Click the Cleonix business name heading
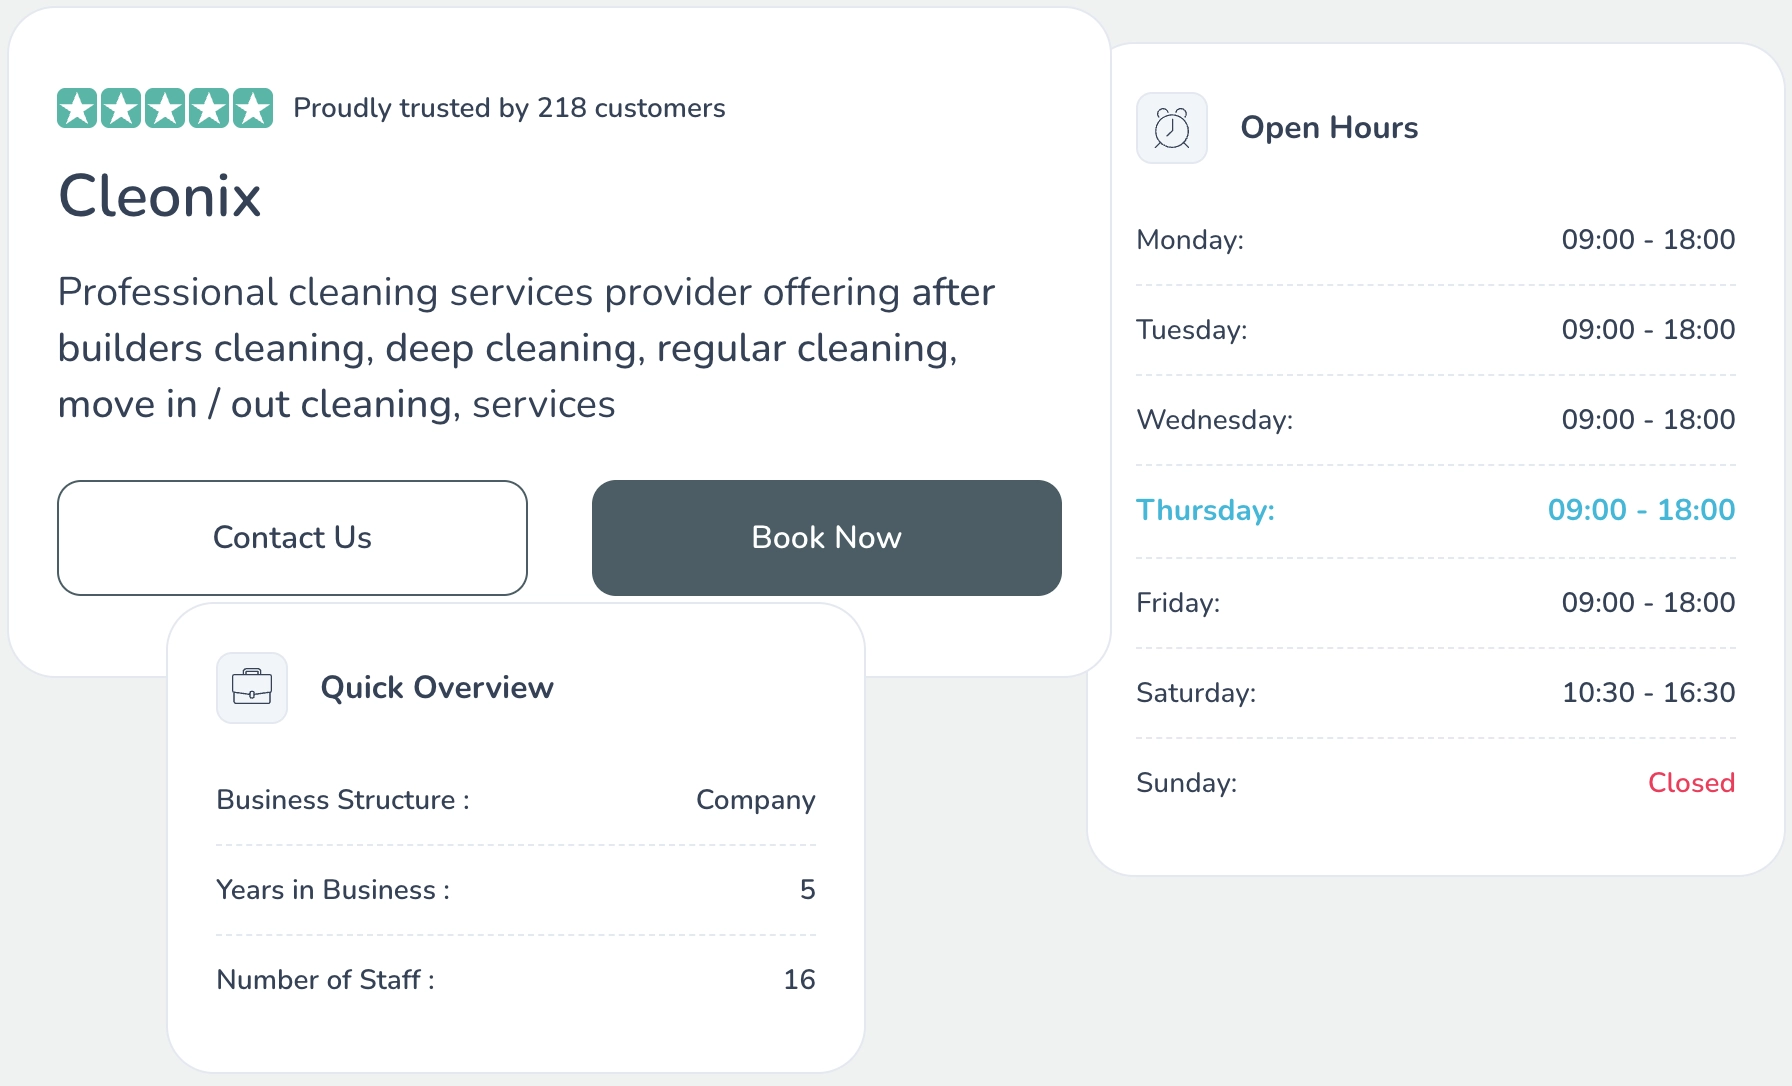The image size is (1792, 1086). (x=160, y=195)
